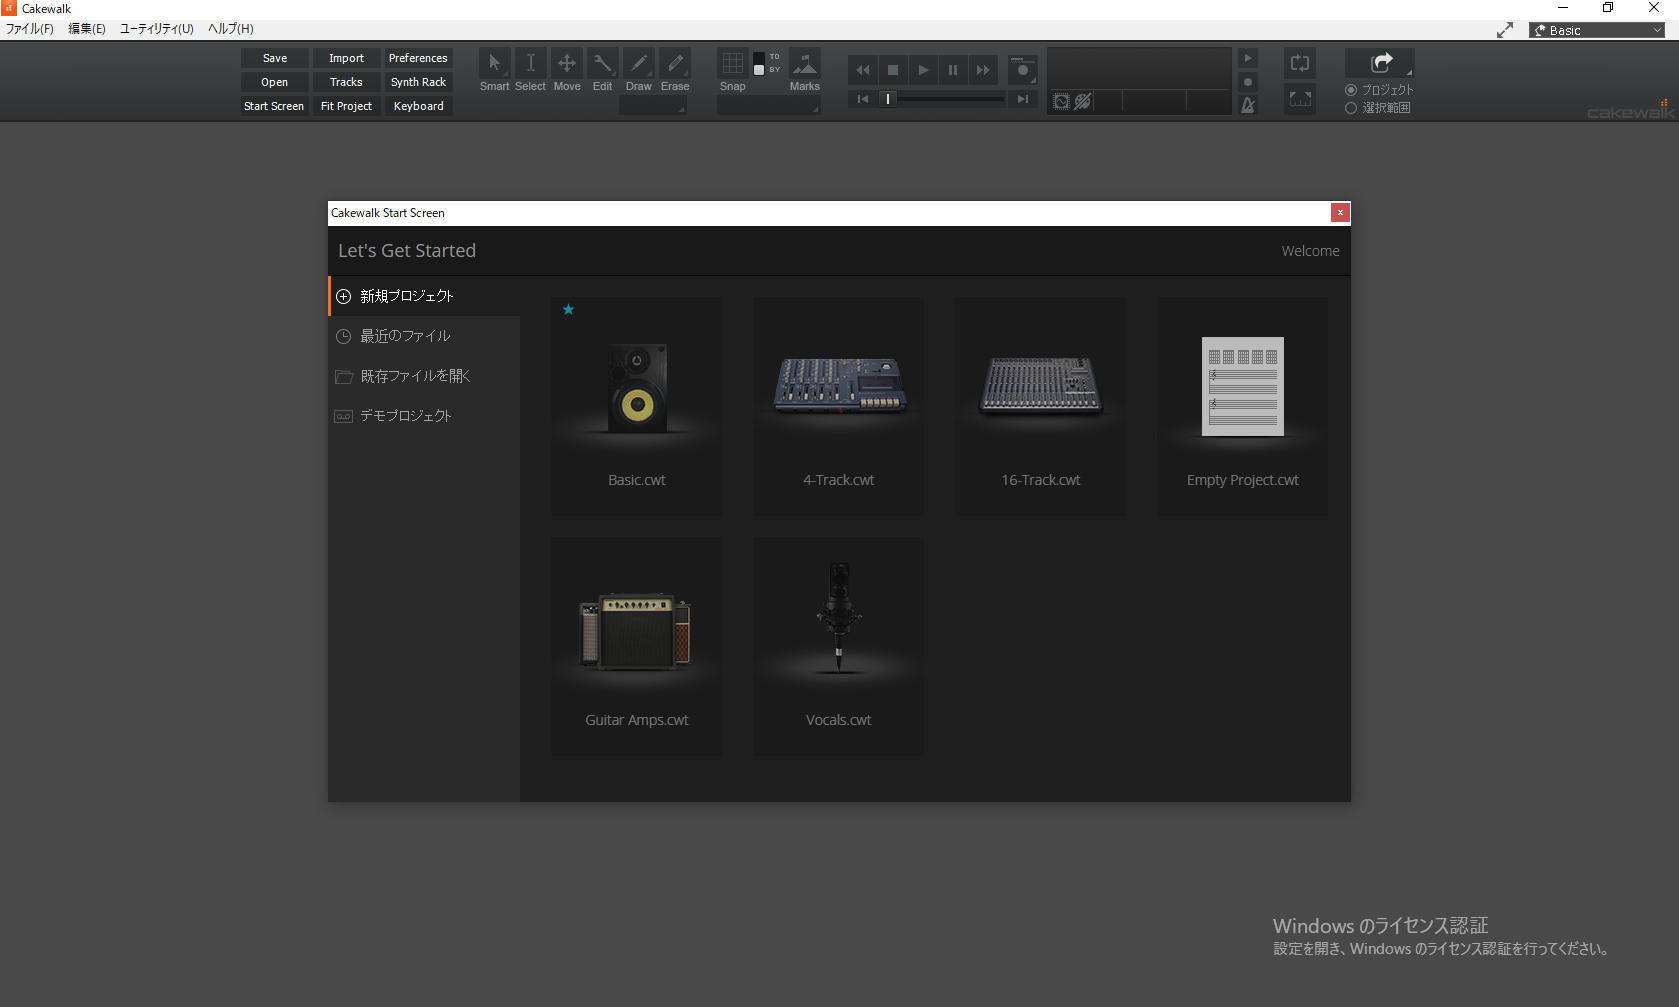Open the snap resolution dropdown

coord(768,106)
